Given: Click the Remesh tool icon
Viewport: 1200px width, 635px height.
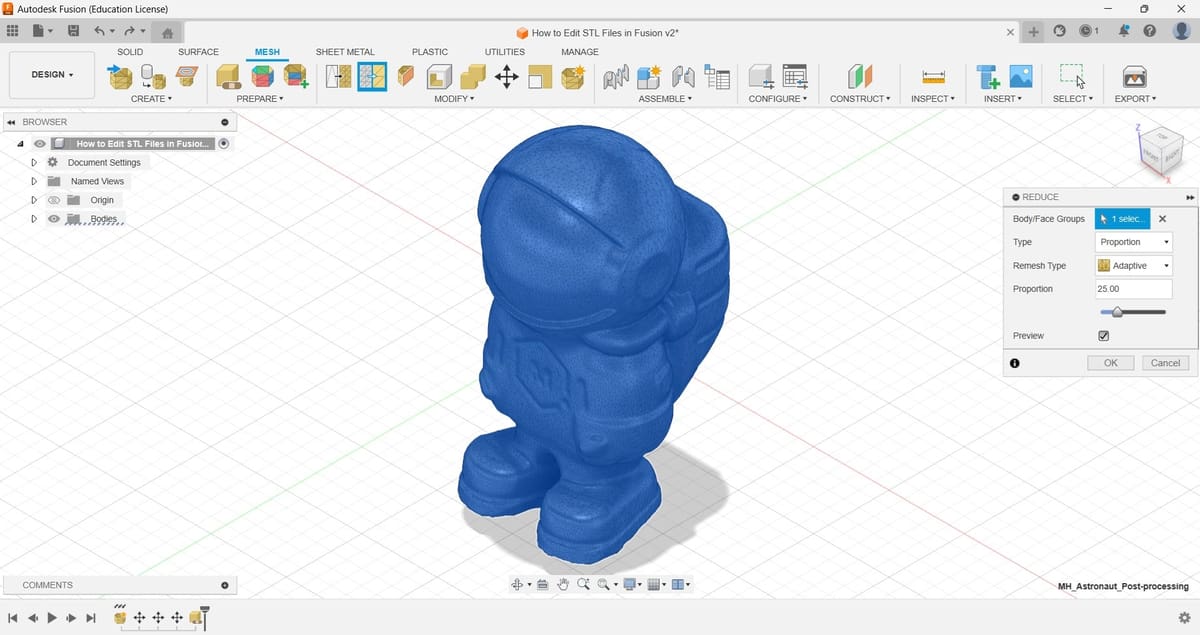Looking at the screenshot, I should click(x=339, y=76).
